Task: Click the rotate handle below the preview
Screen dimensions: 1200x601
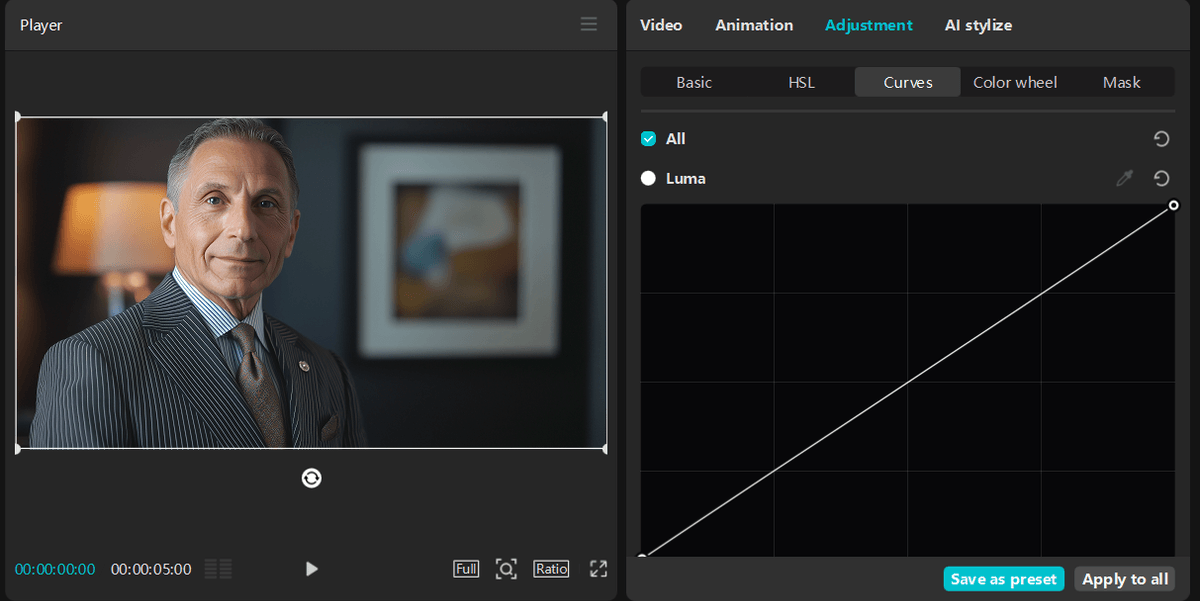Action: [311, 478]
